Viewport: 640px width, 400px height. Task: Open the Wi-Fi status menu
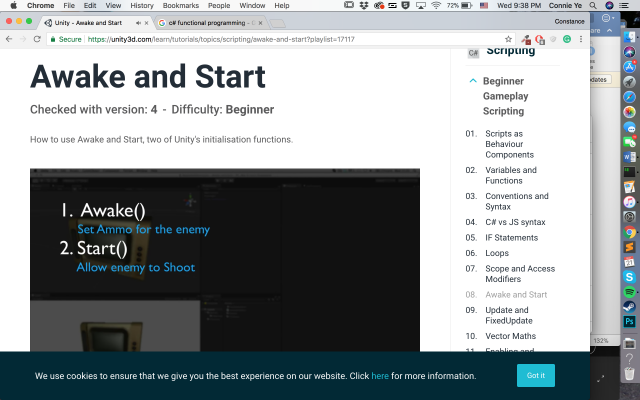click(x=436, y=5)
